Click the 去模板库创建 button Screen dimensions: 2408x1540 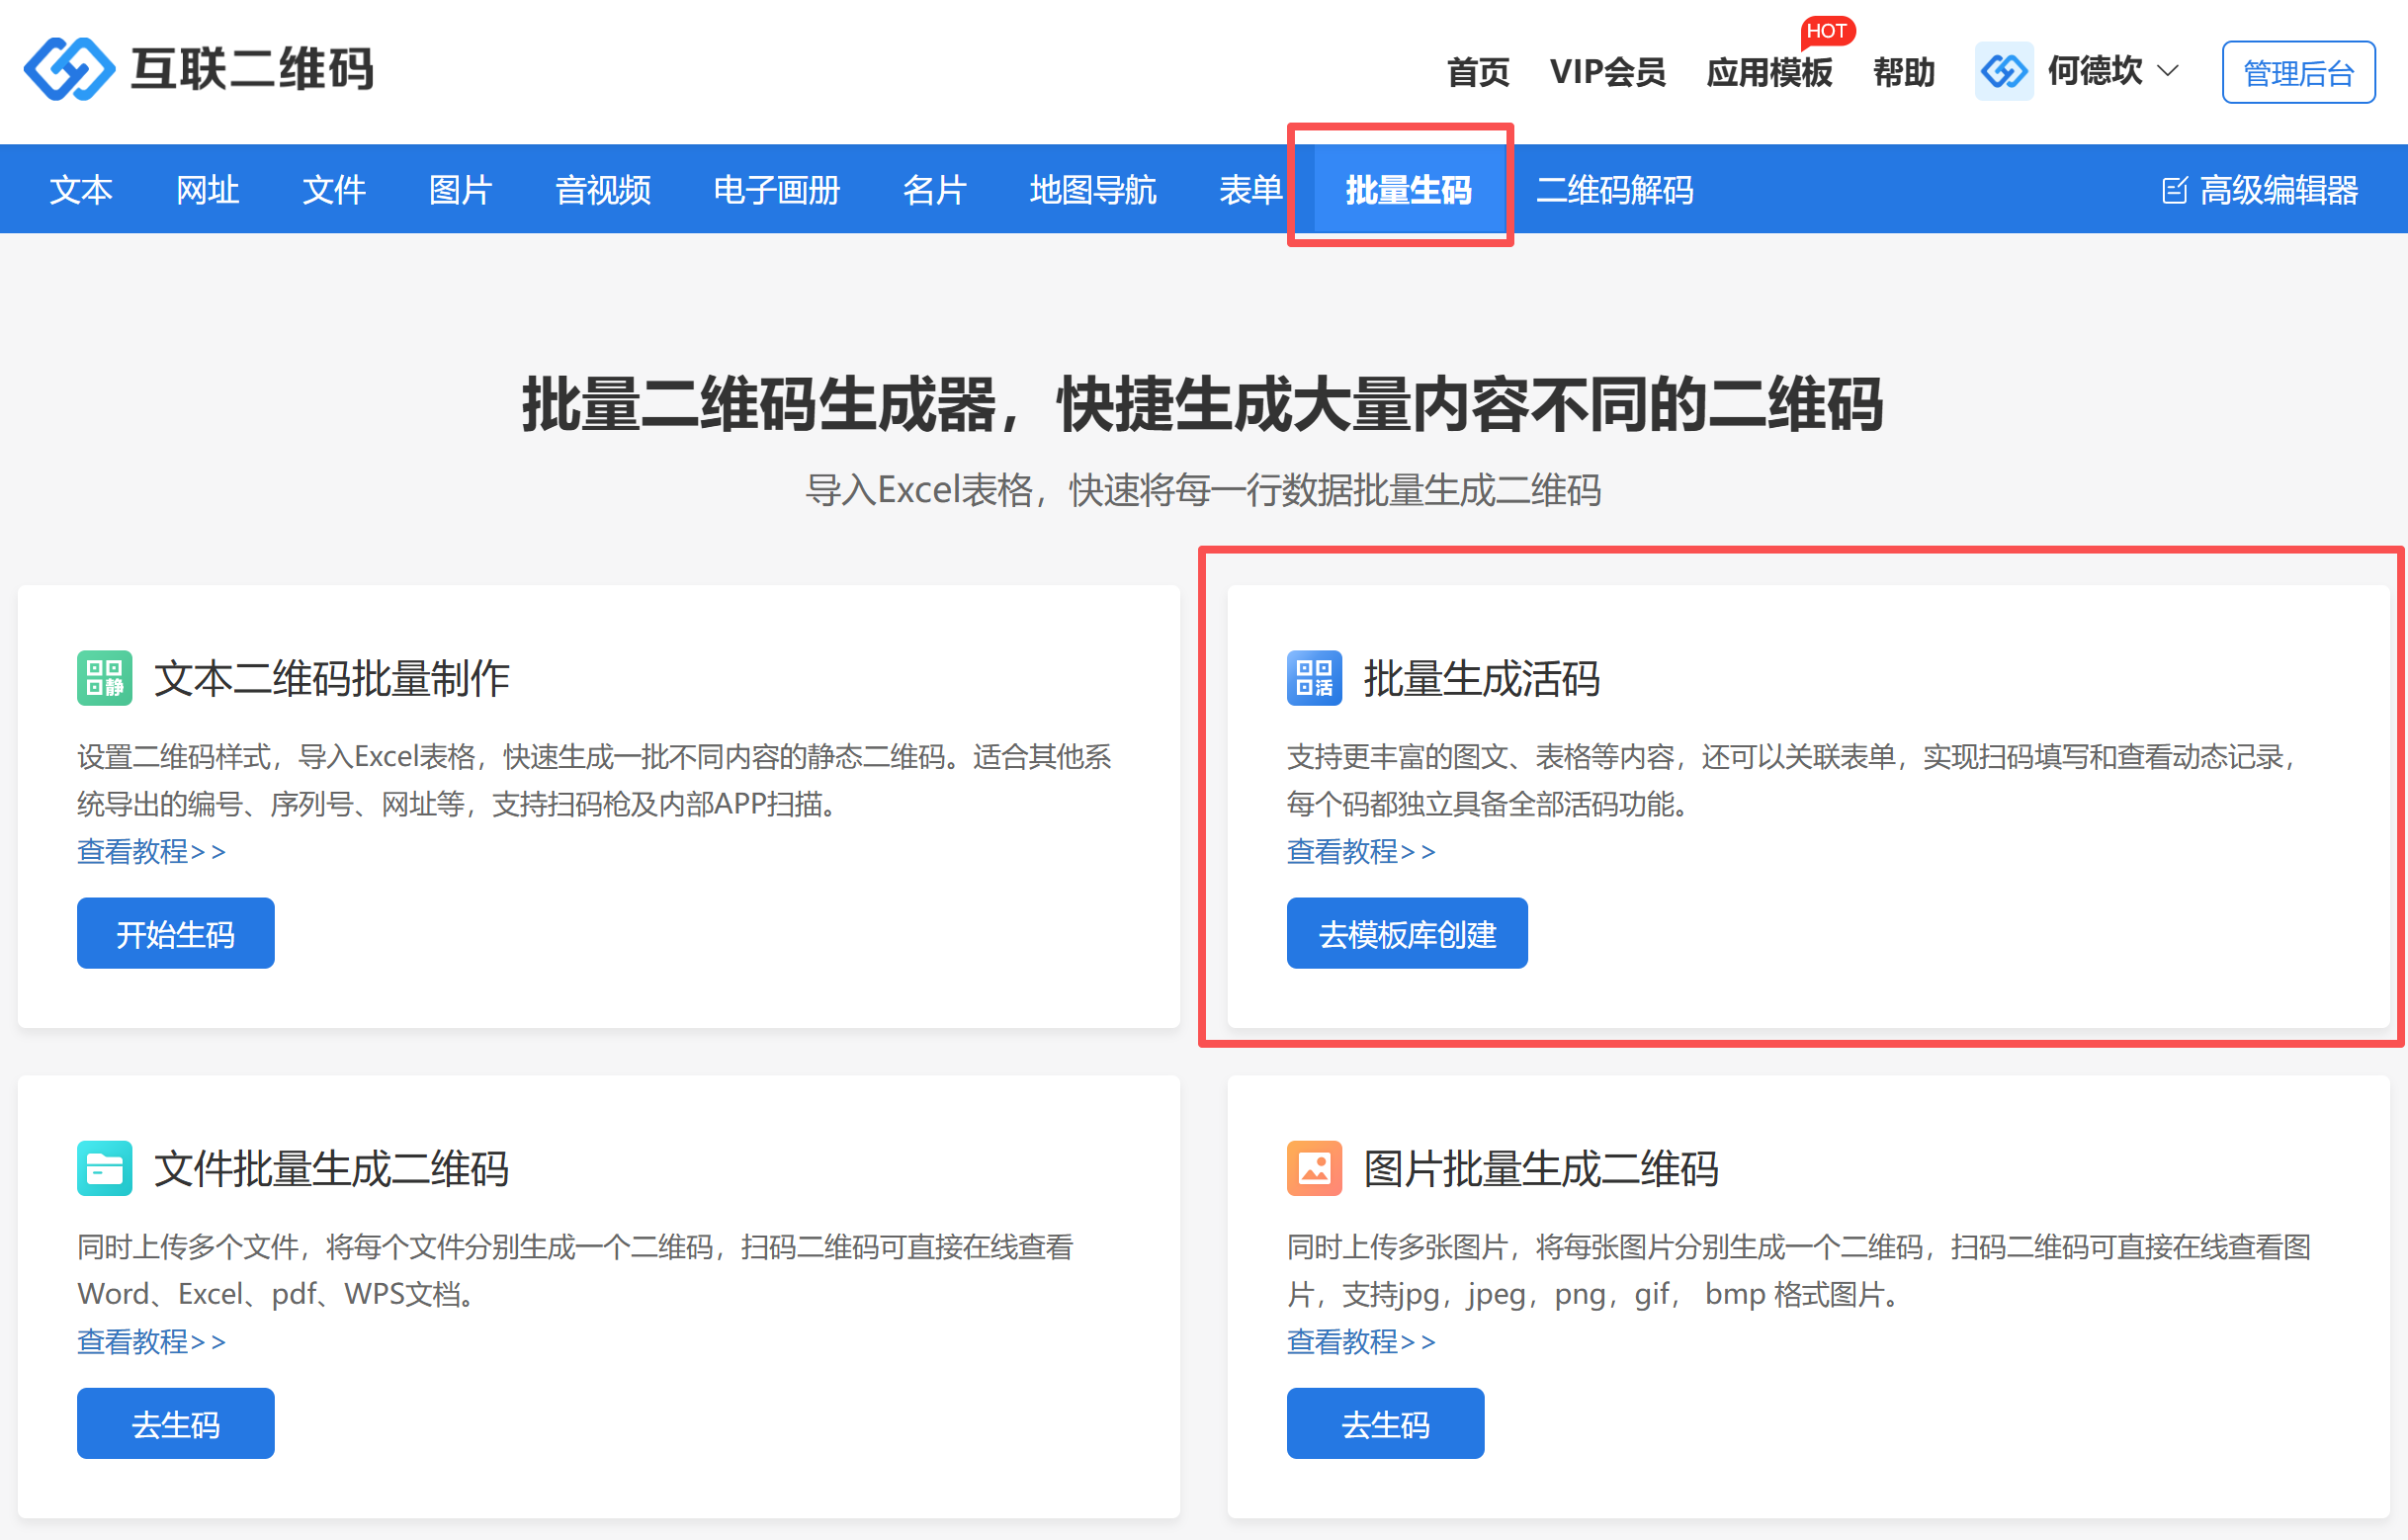pos(1407,933)
